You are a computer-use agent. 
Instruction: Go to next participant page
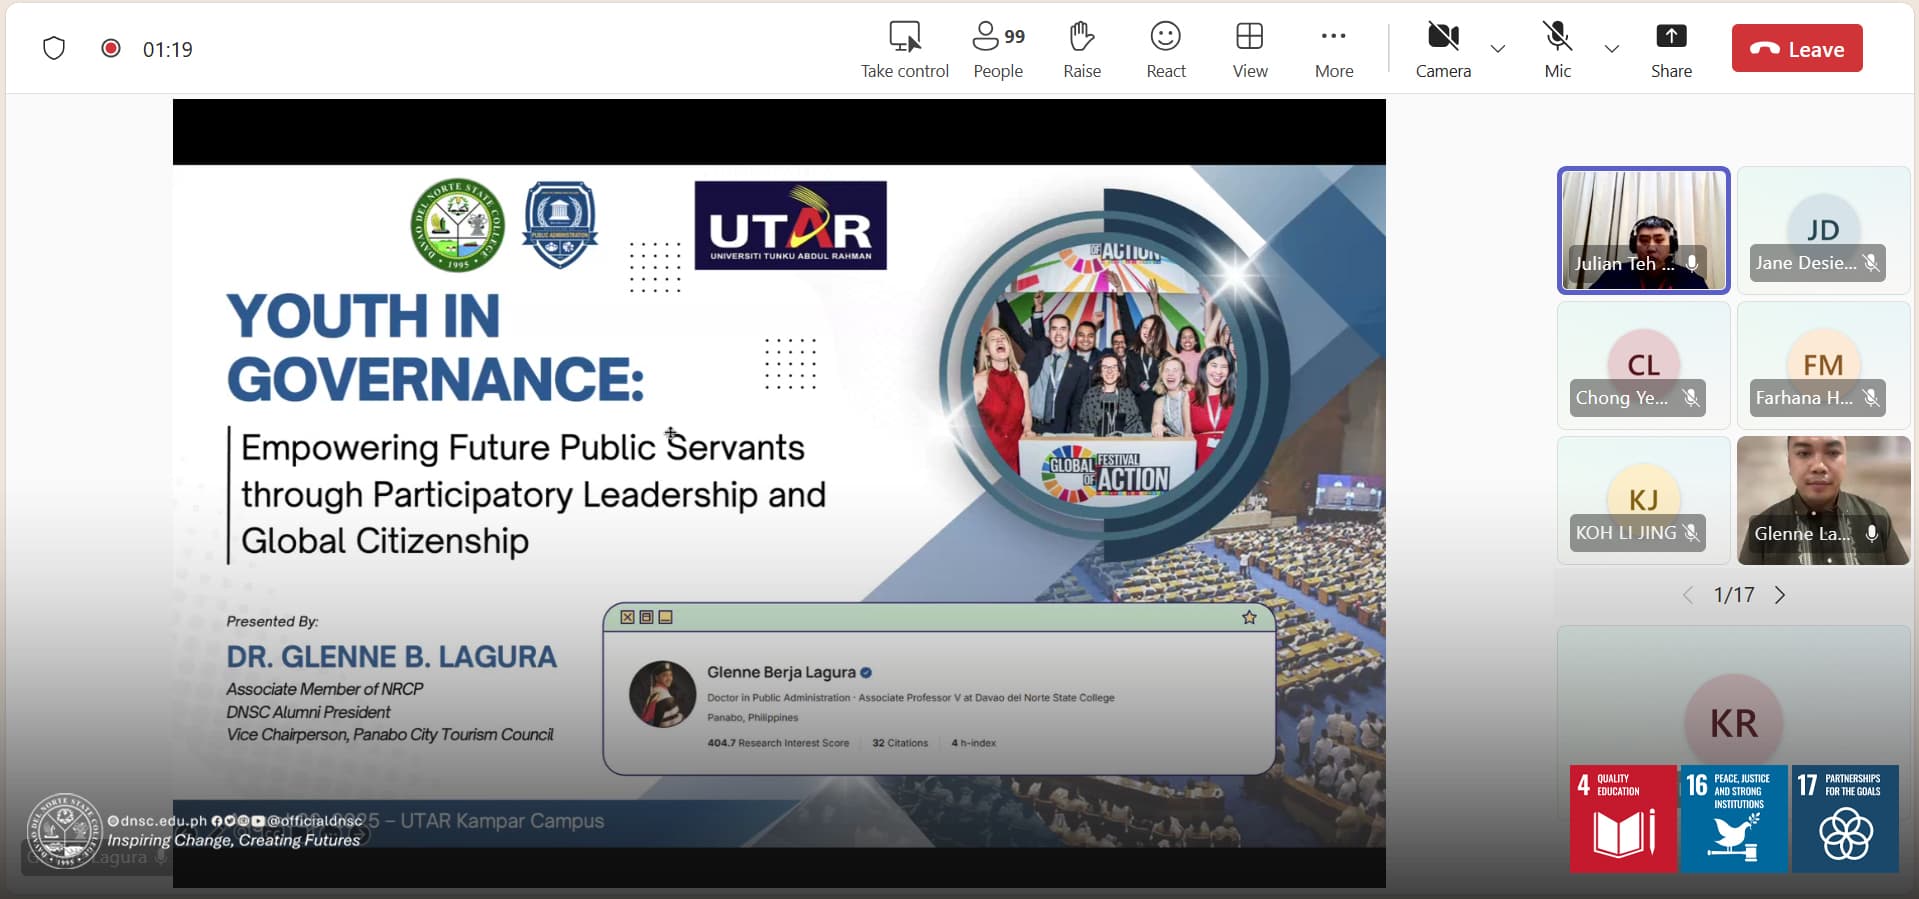1780,595
